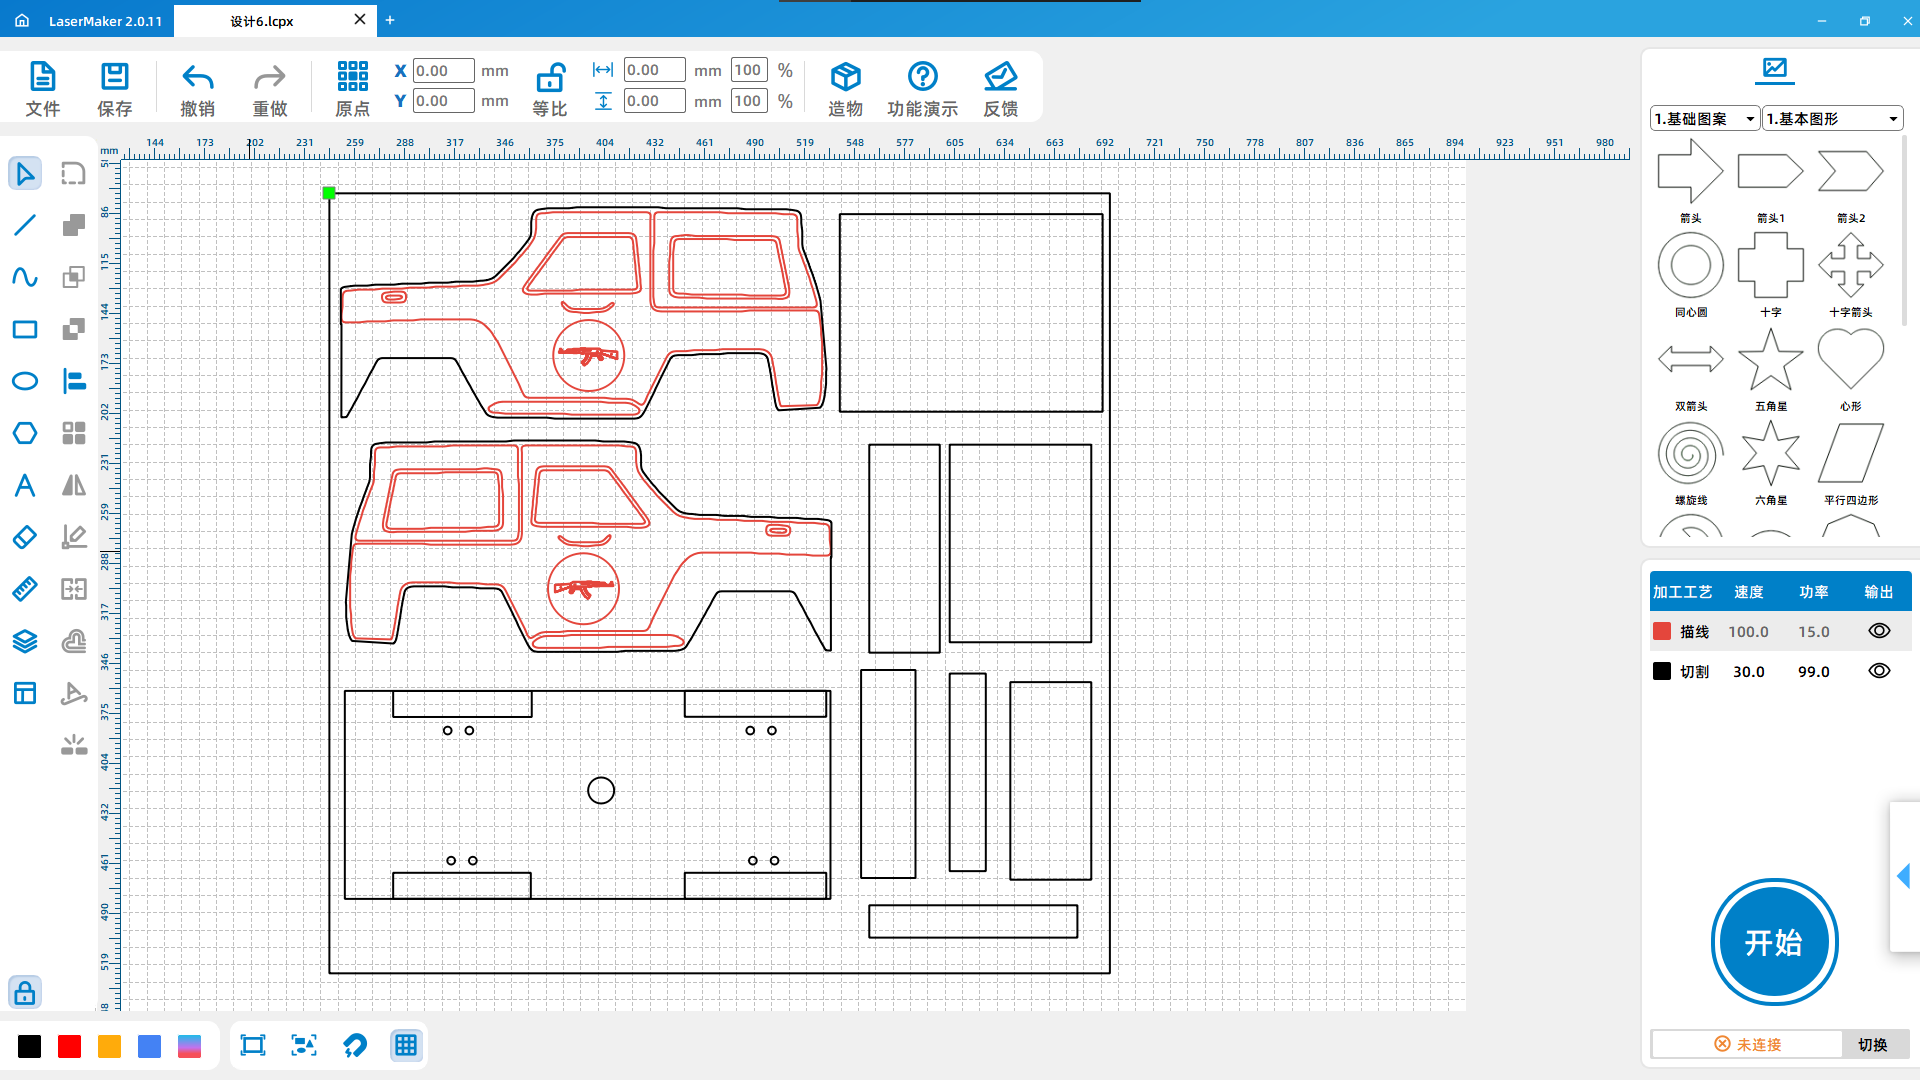Add a new tab with plus
The width and height of the screenshot is (1920, 1080).
tap(390, 20)
